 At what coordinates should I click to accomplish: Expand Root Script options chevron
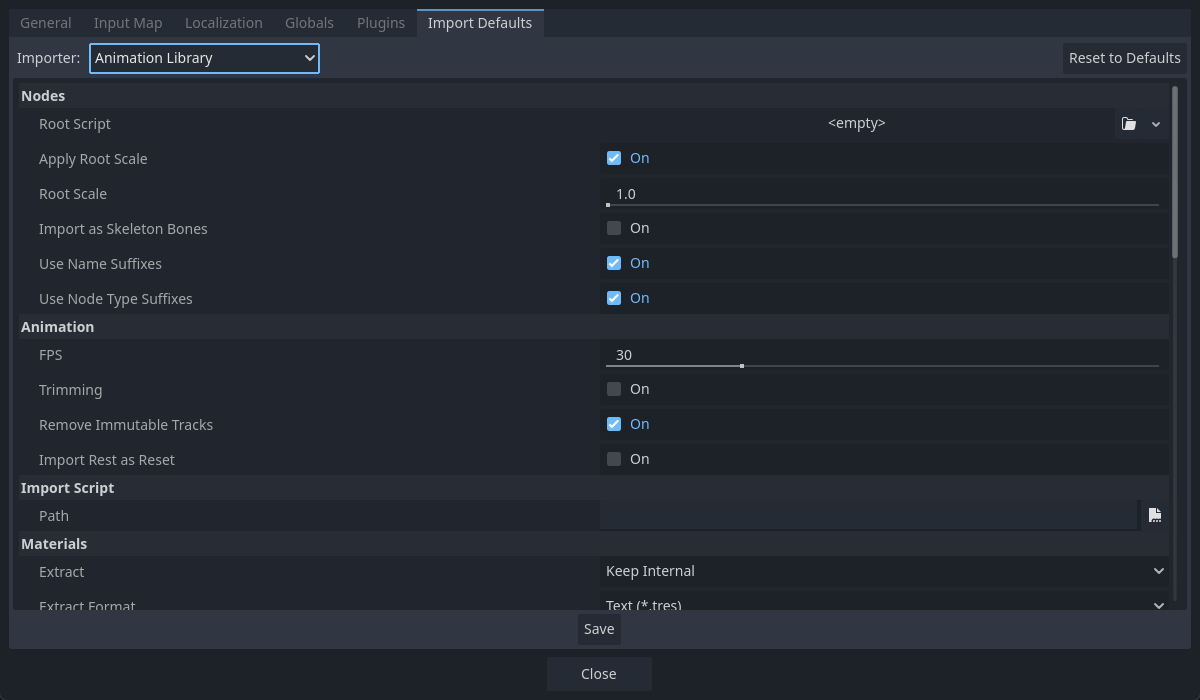1156,124
